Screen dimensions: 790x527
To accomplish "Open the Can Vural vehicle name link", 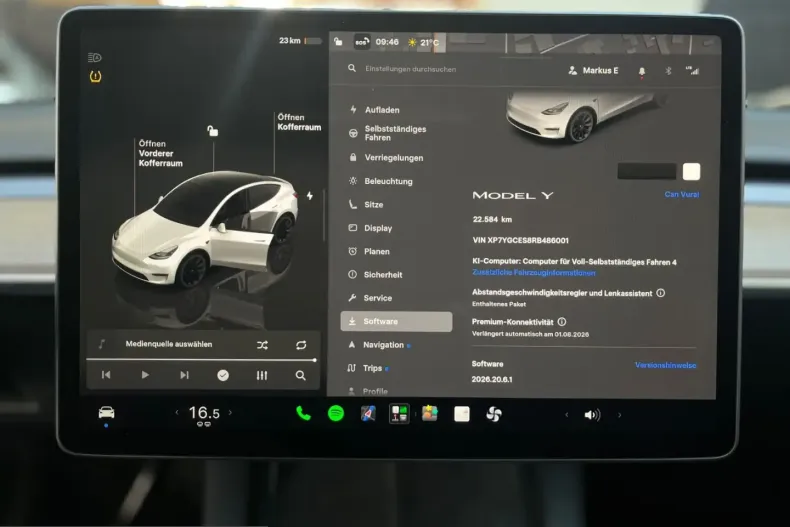I will pyautogui.click(x=682, y=194).
